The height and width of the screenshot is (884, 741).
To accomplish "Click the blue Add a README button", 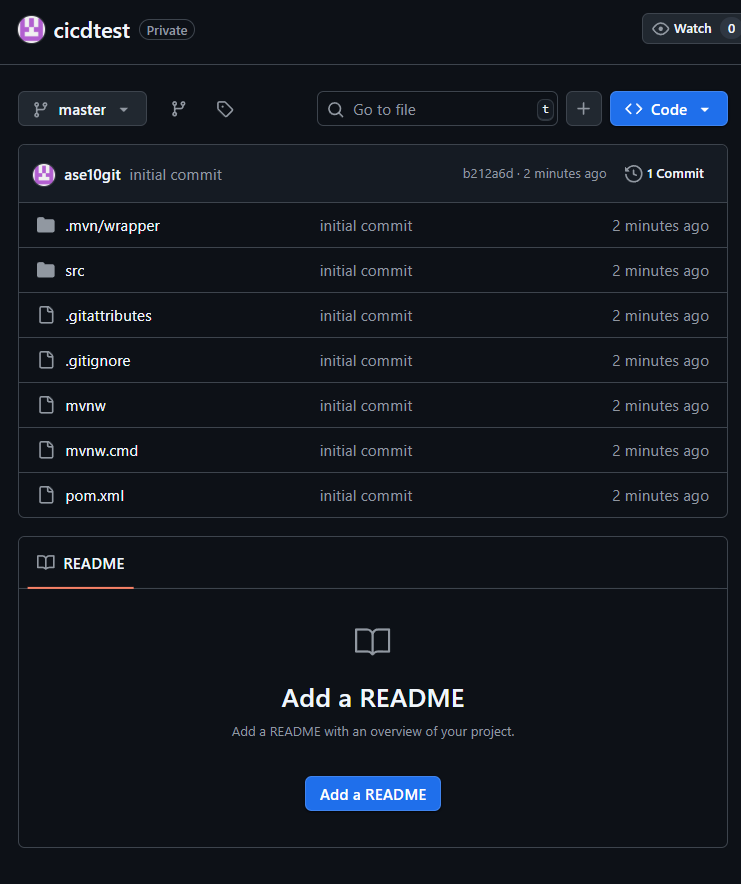I will pos(373,794).
